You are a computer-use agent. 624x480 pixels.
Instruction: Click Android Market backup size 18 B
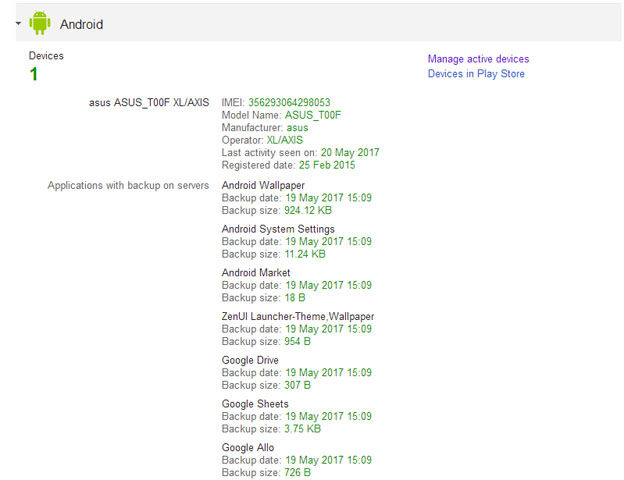(295, 298)
